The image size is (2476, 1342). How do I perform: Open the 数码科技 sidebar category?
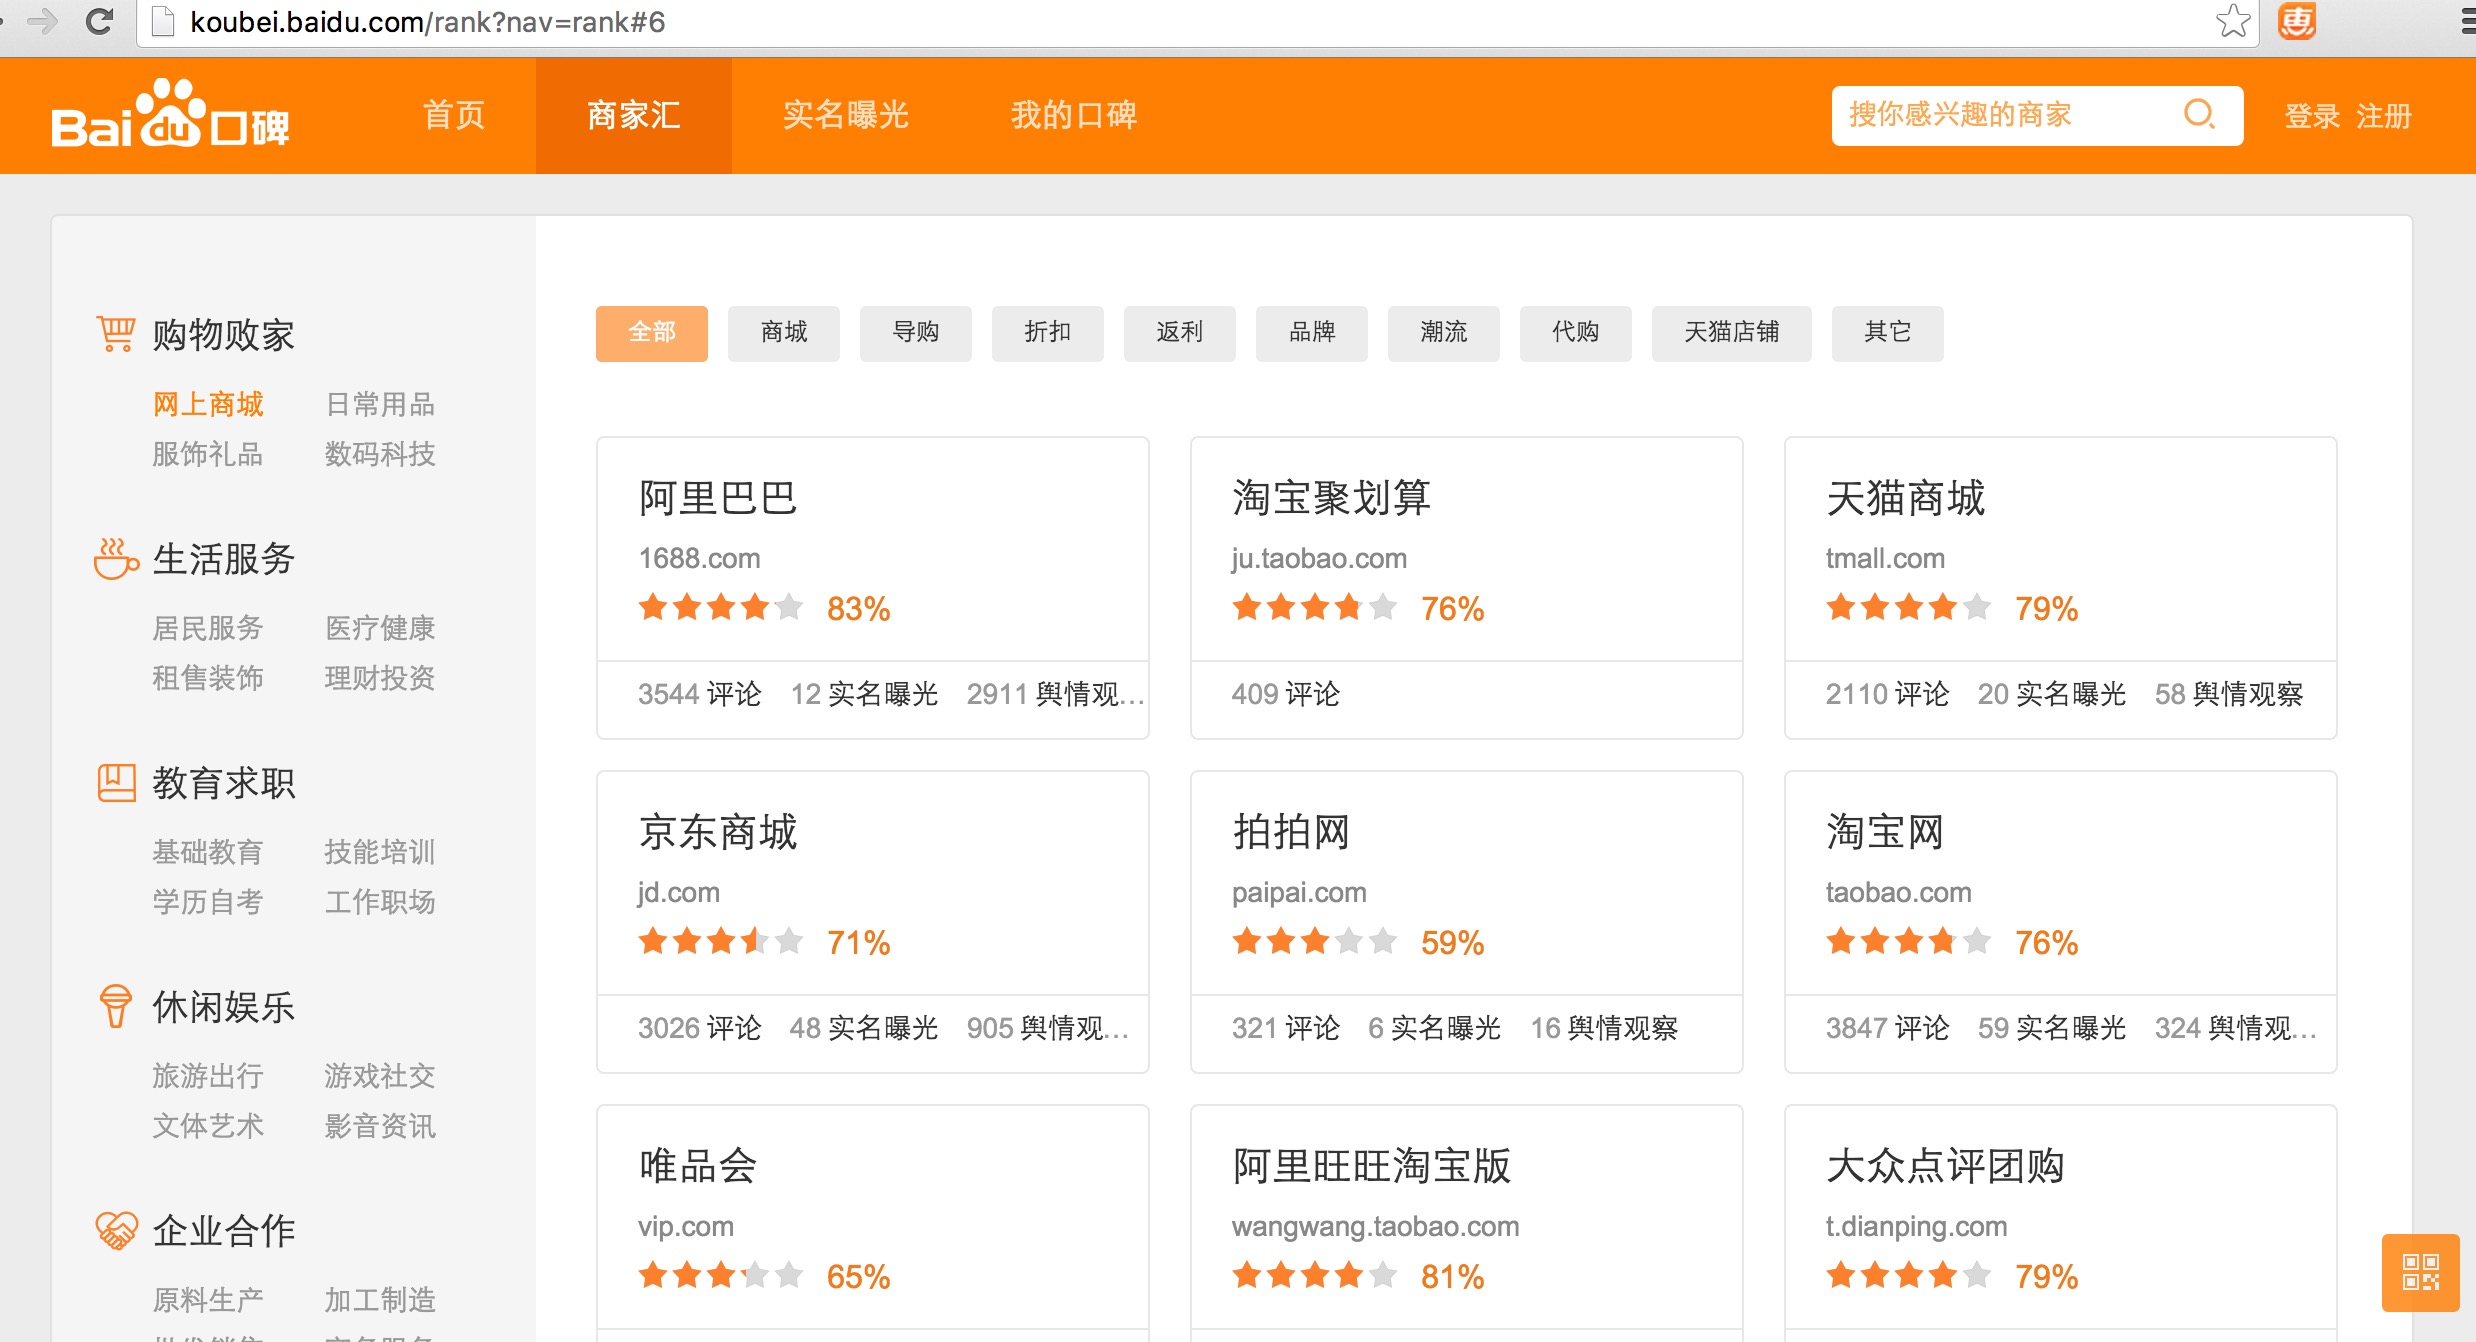[x=380, y=454]
